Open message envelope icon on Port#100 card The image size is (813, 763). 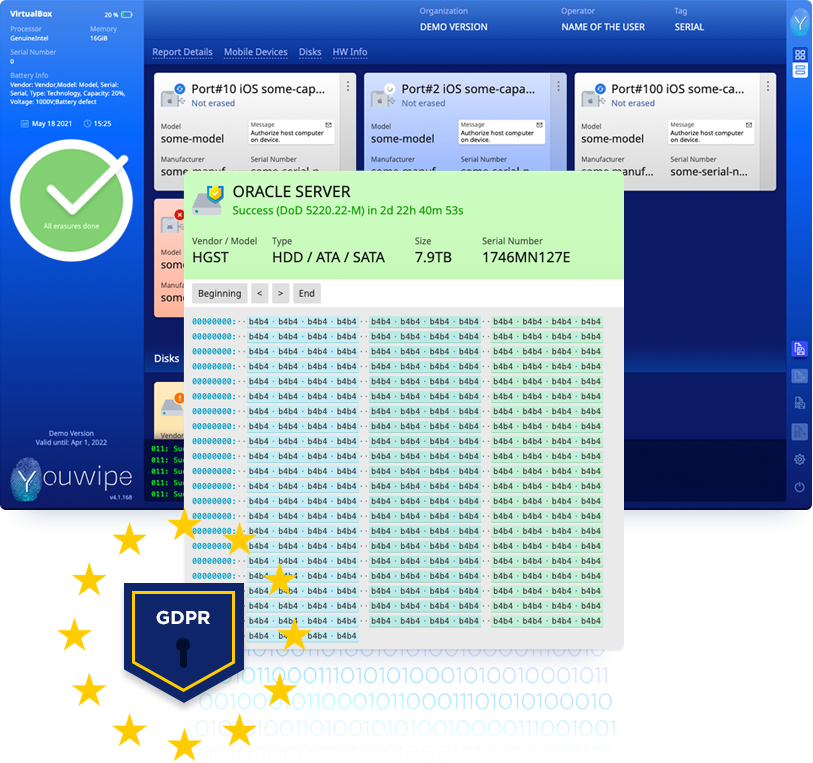tap(749, 125)
